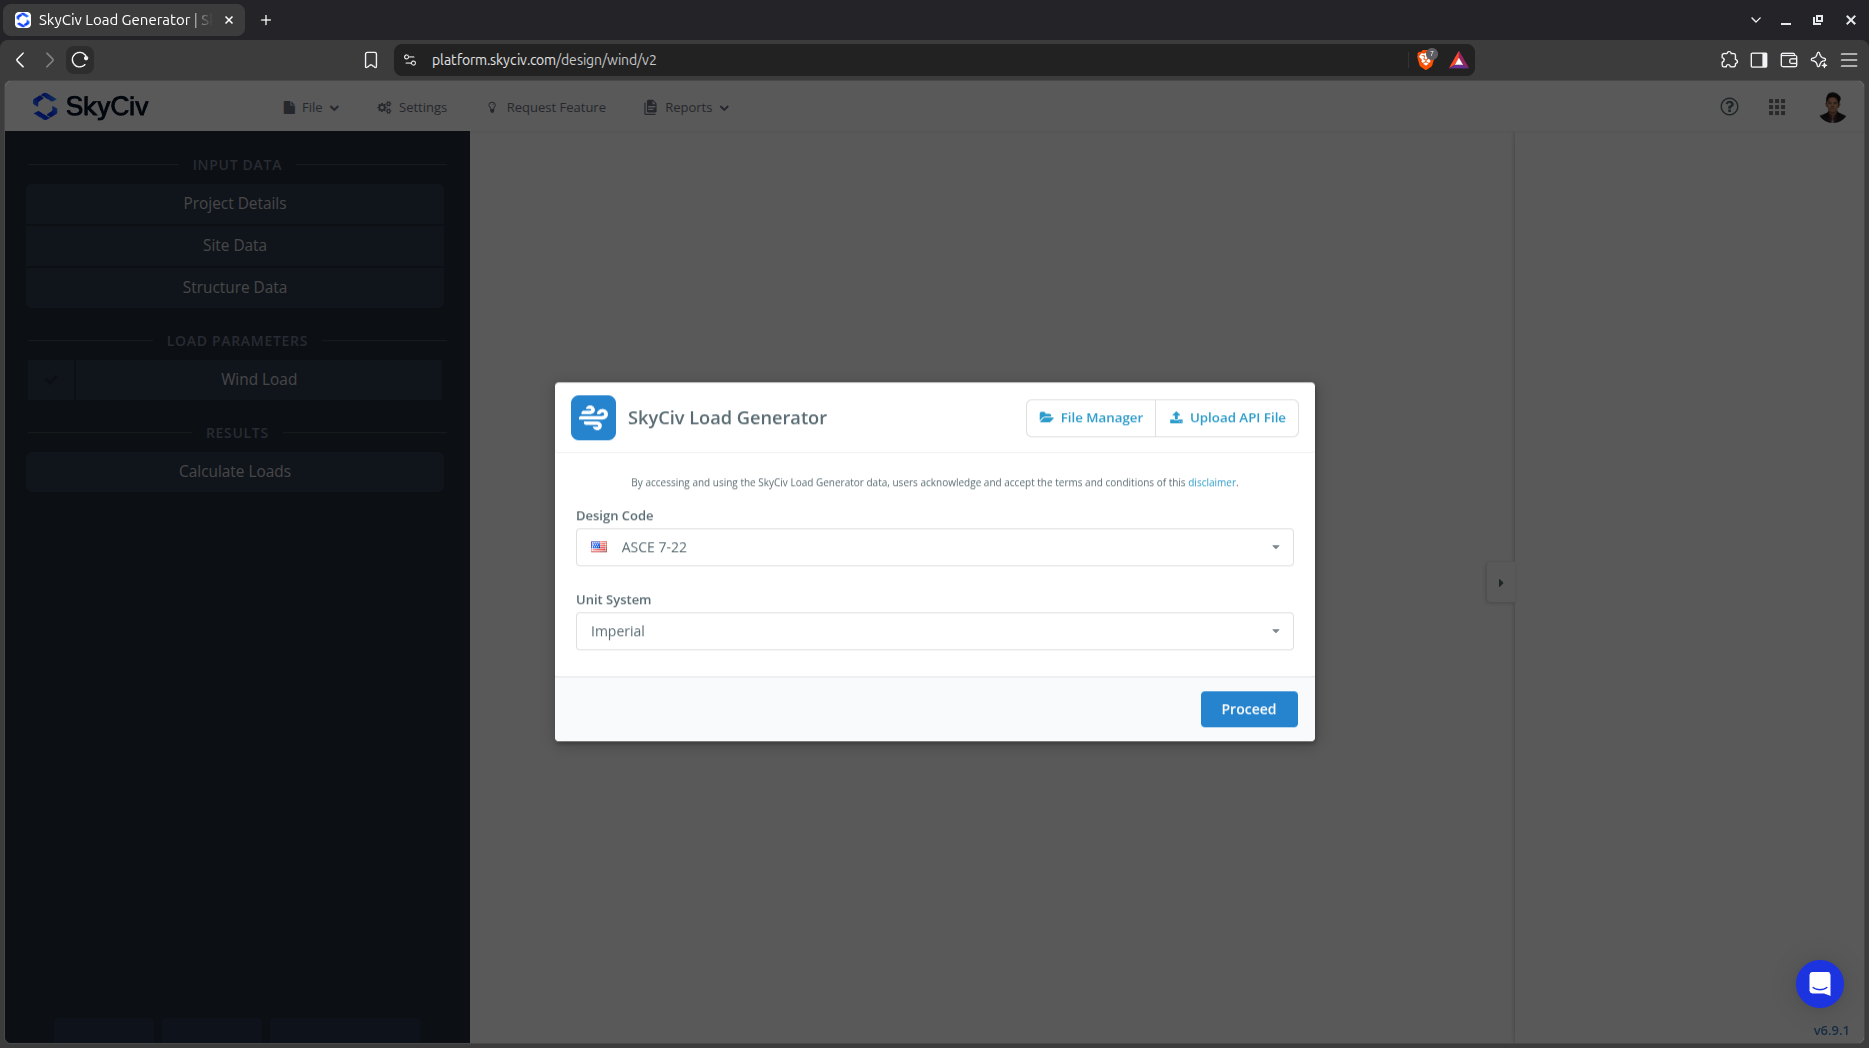The height and width of the screenshot is (1048, 1869).
Task: Toggle the browser sidebar panel icon
Action: coord(1759,60)
